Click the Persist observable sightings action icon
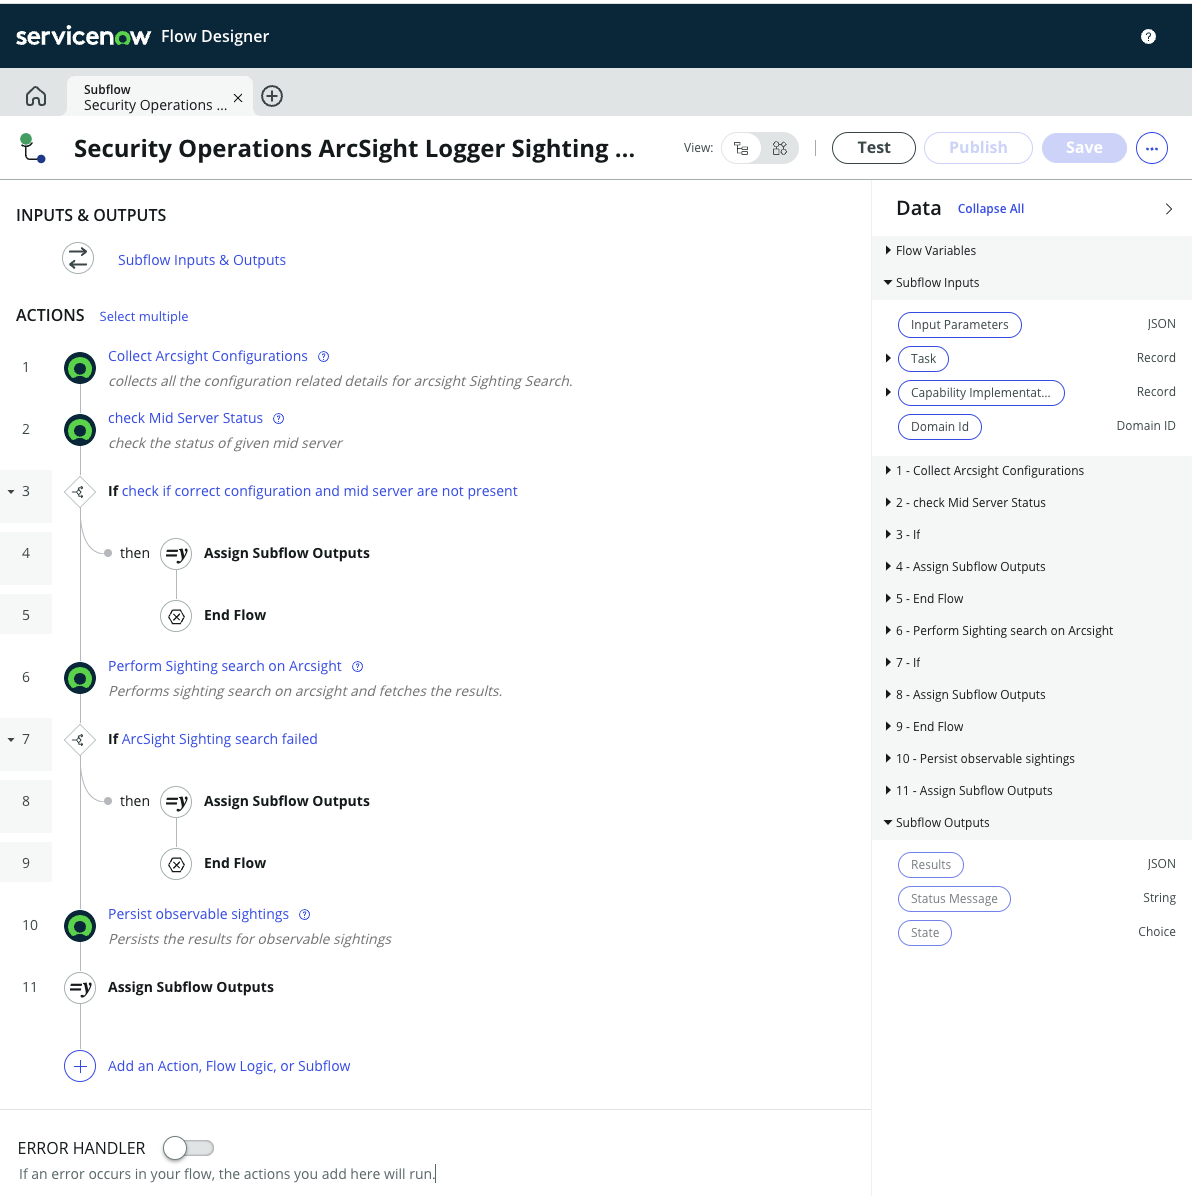This screenshot has width=1192, height=1196. tap(80, 926)
